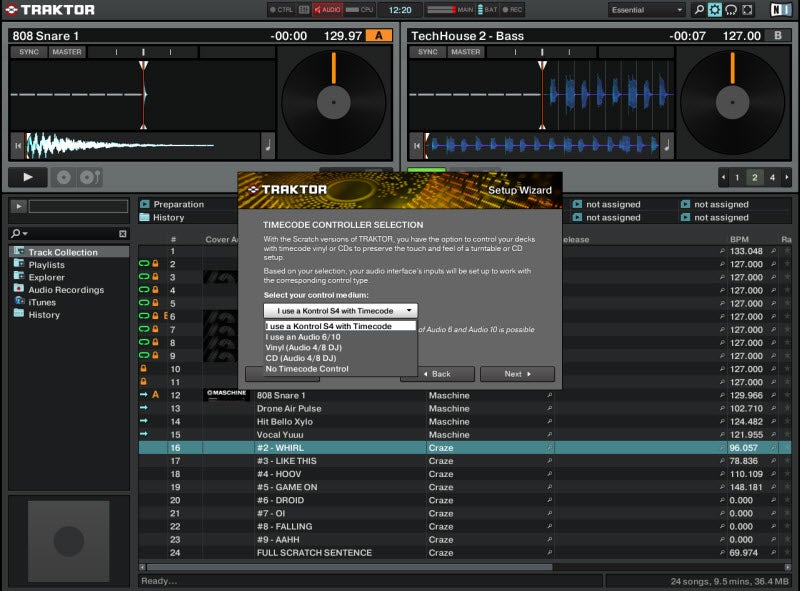Click the Deck A letter badge
Viewport: 800px width, 591px height.
point(379,36)
